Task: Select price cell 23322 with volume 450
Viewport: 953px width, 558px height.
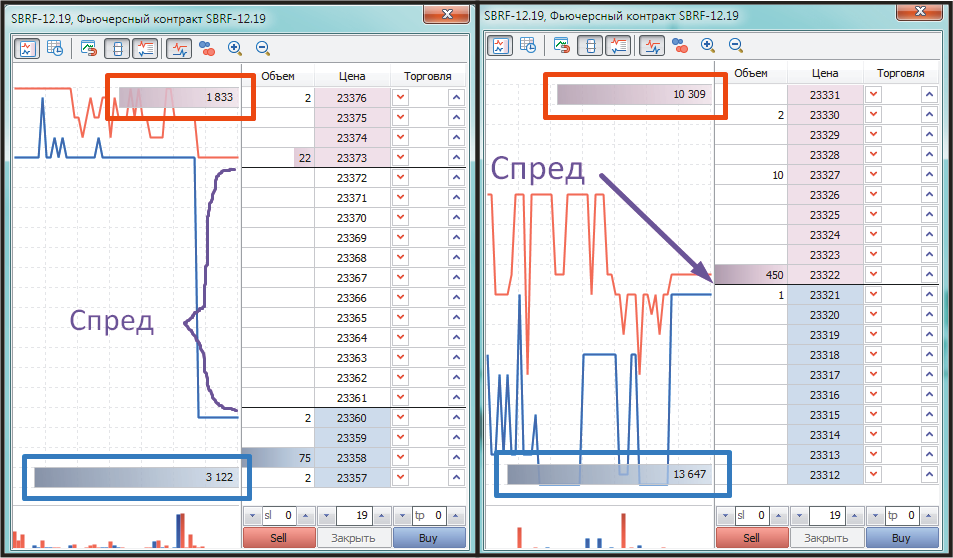Action: [825, 275]
